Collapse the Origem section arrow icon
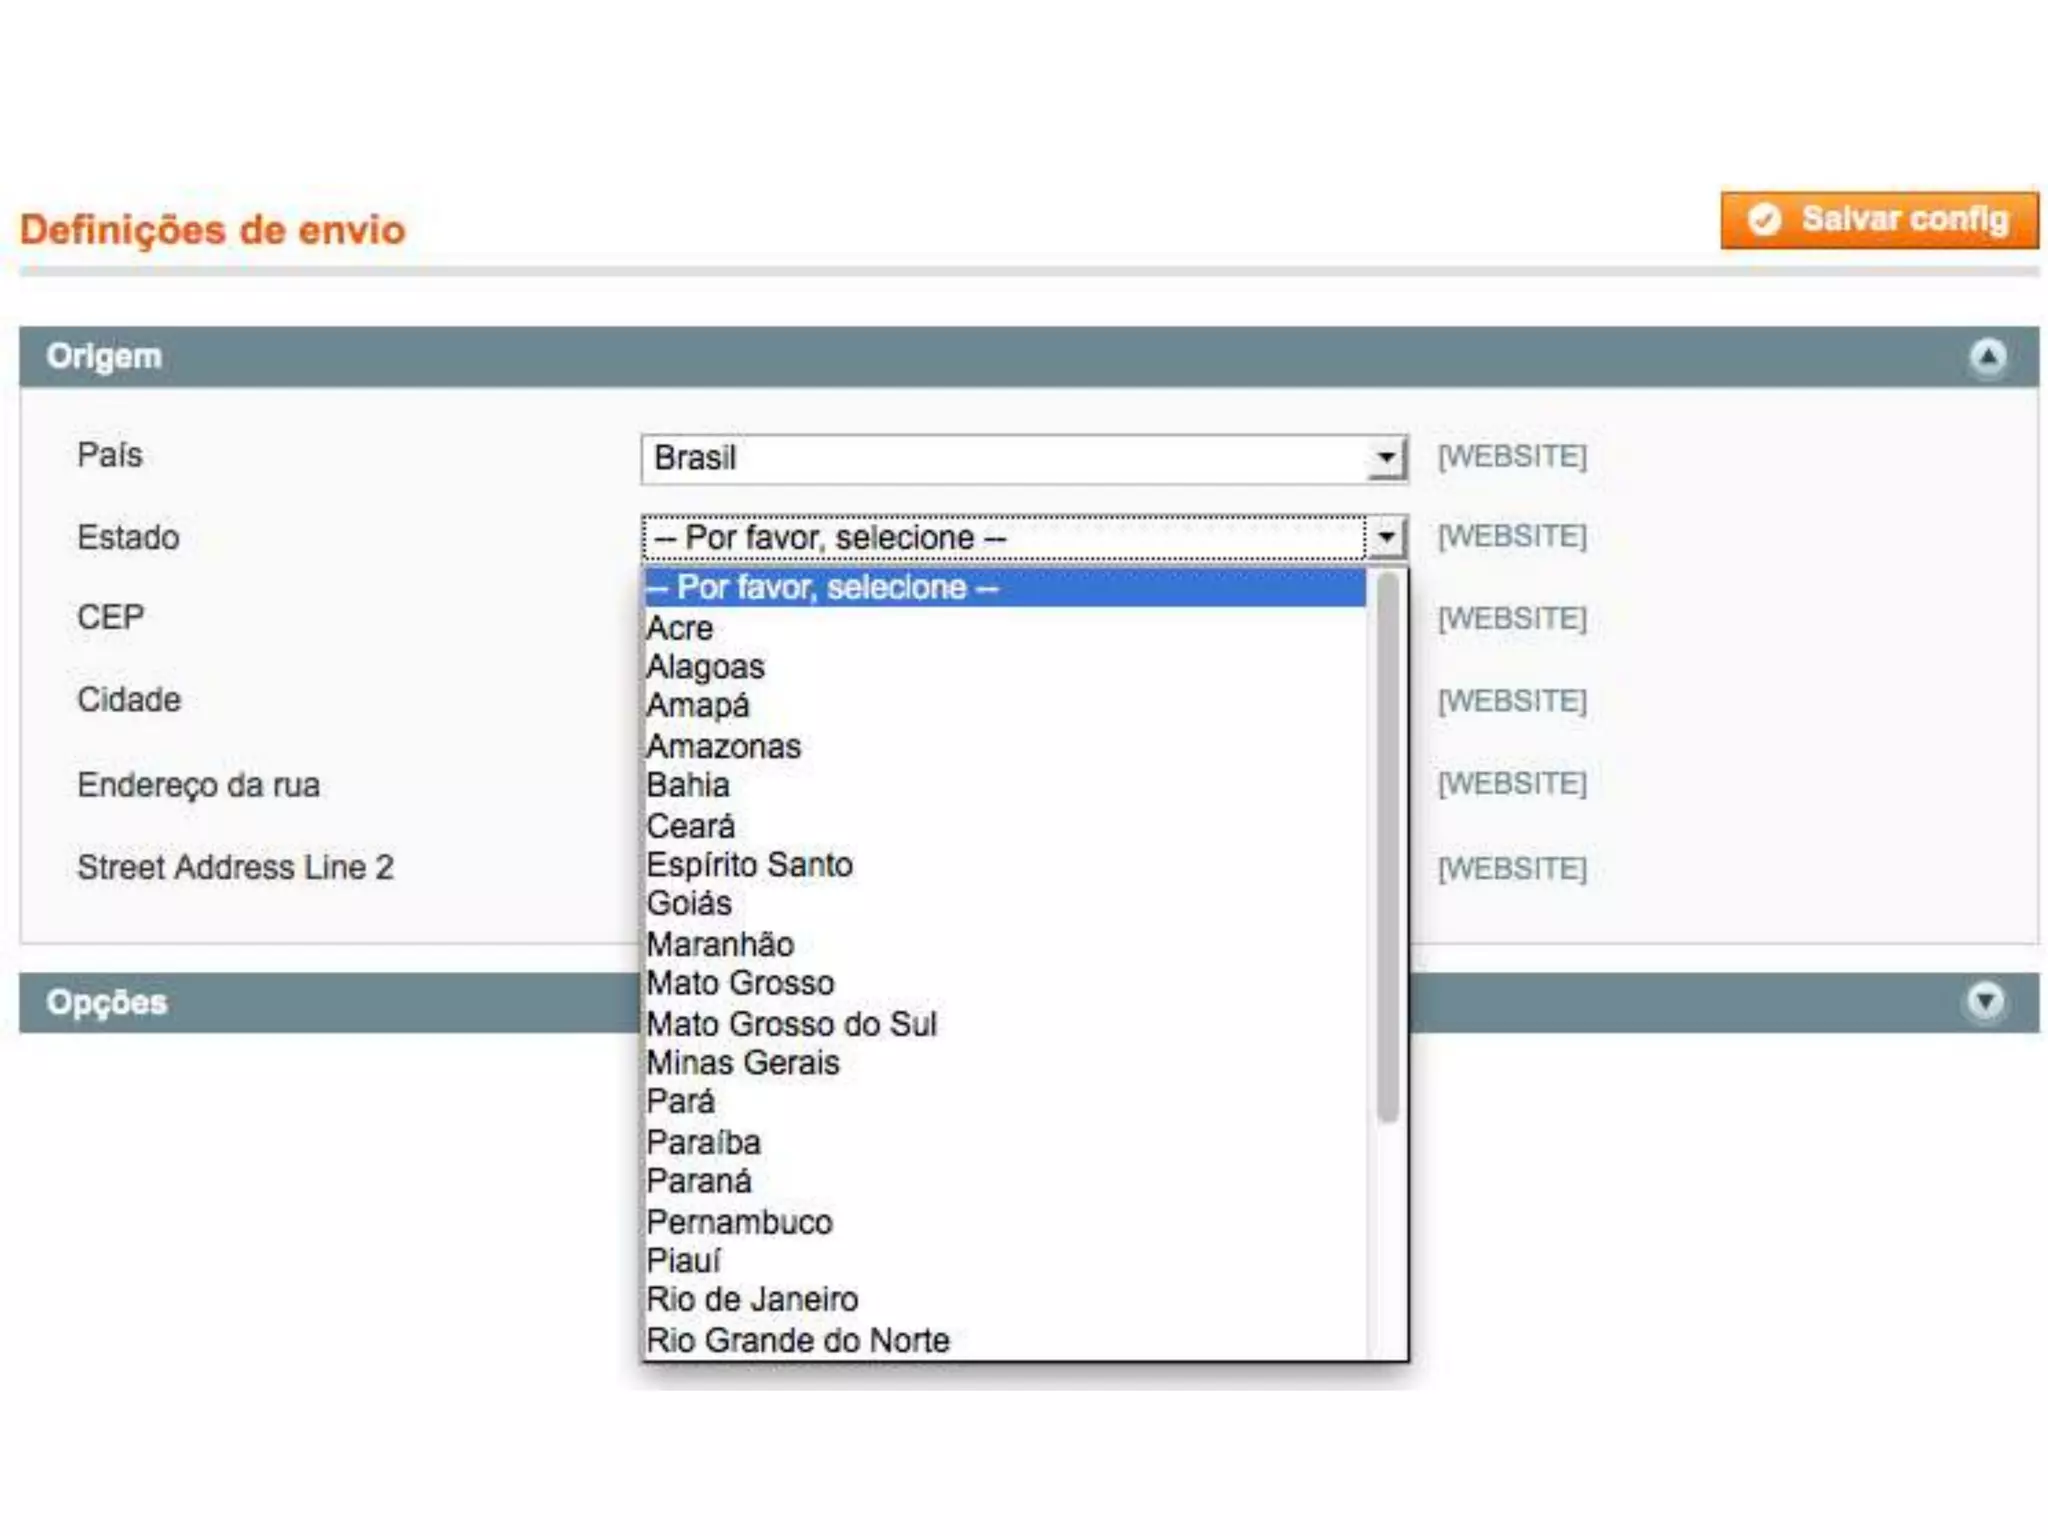 coord(1987,357)
